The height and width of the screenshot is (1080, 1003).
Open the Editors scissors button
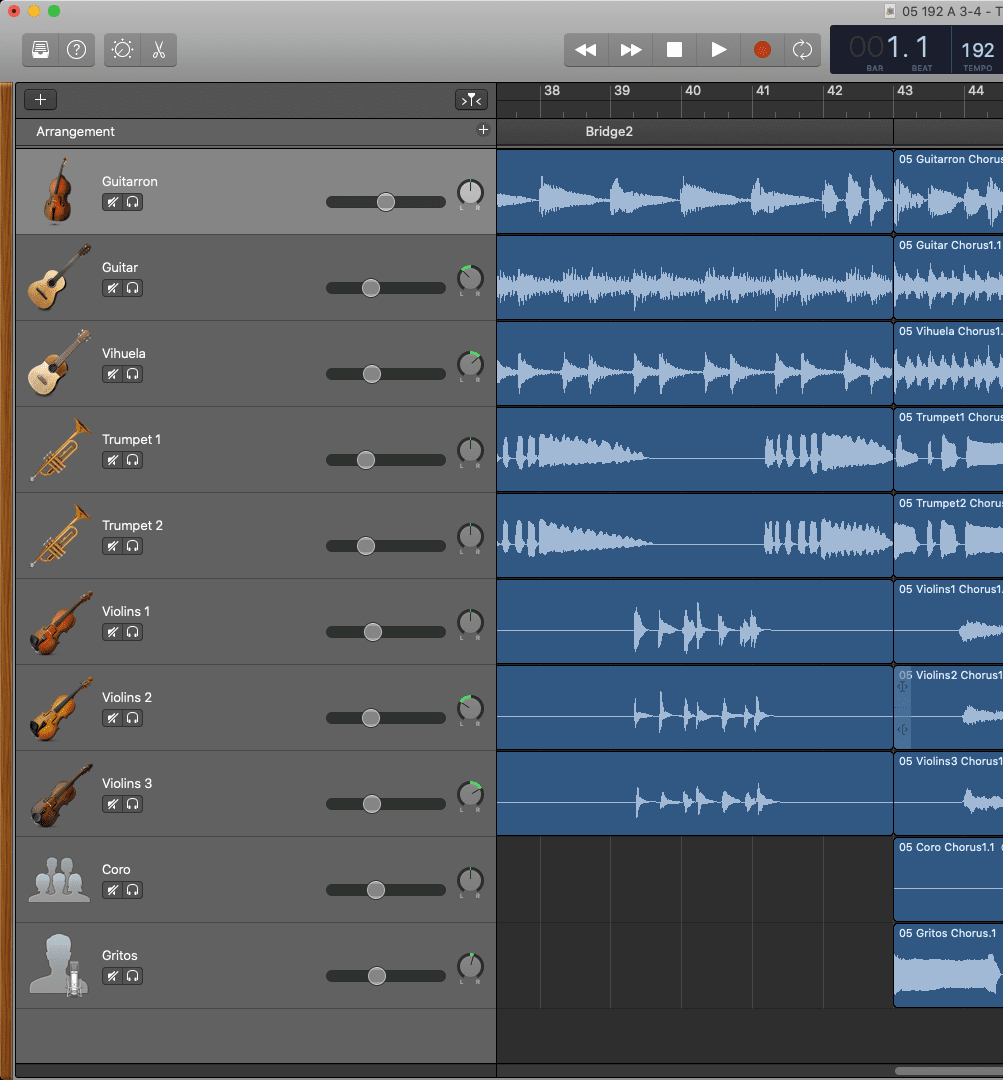pos(159,50)
